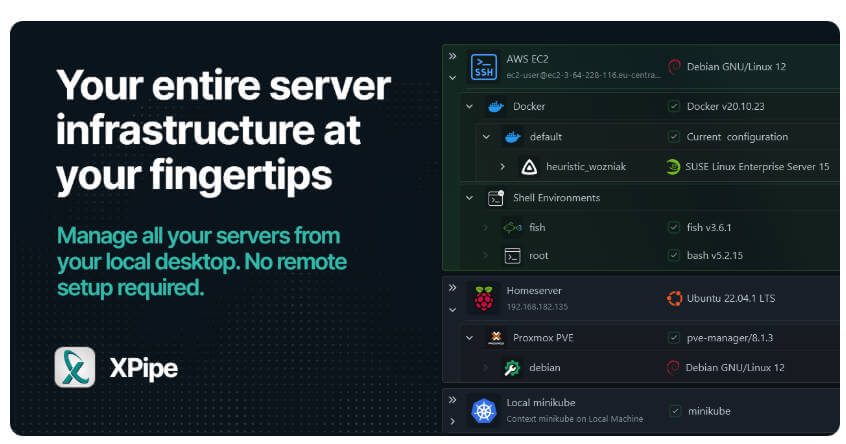Click the debian wrench gear icon
Viewport: 846px width, 444px height.
[511, 368]
